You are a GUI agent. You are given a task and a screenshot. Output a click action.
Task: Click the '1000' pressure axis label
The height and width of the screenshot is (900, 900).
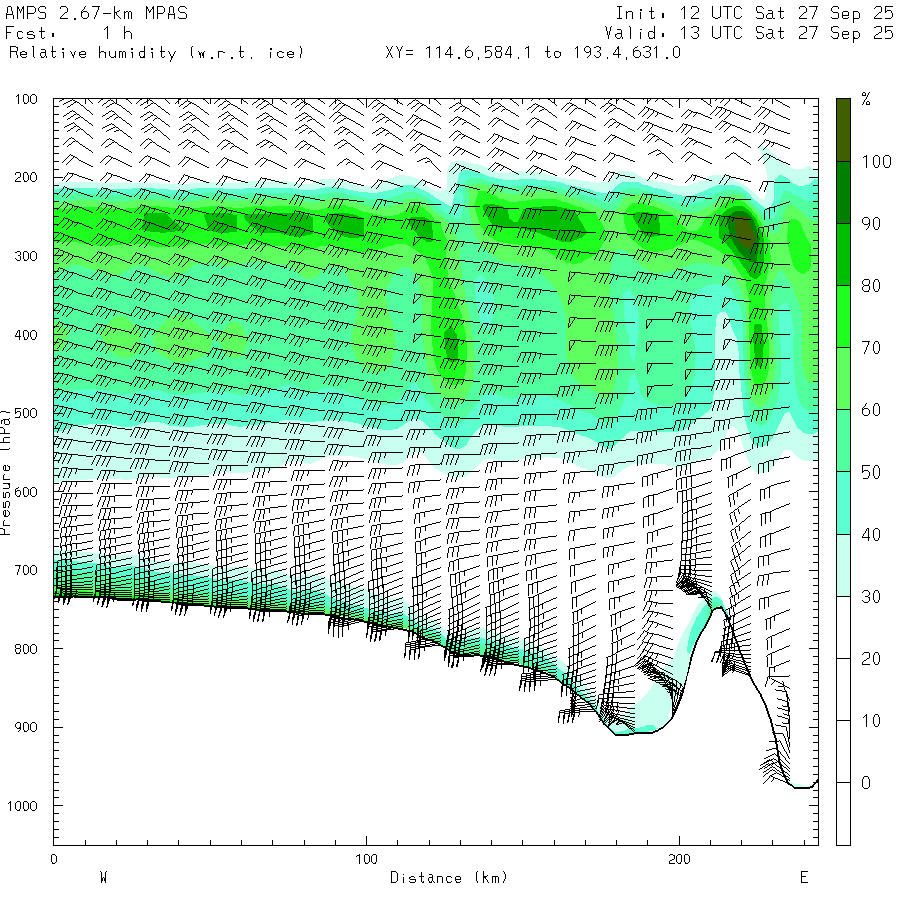point(22,806)
